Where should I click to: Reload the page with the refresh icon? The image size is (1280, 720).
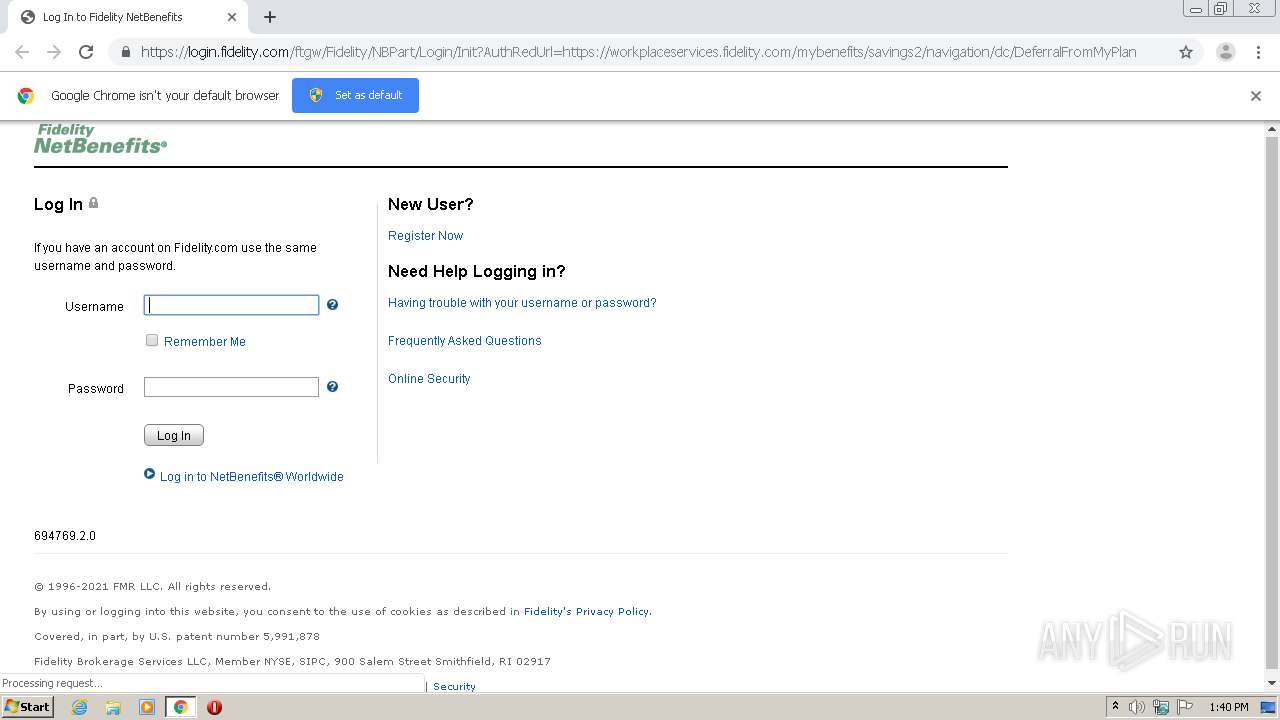86,52
